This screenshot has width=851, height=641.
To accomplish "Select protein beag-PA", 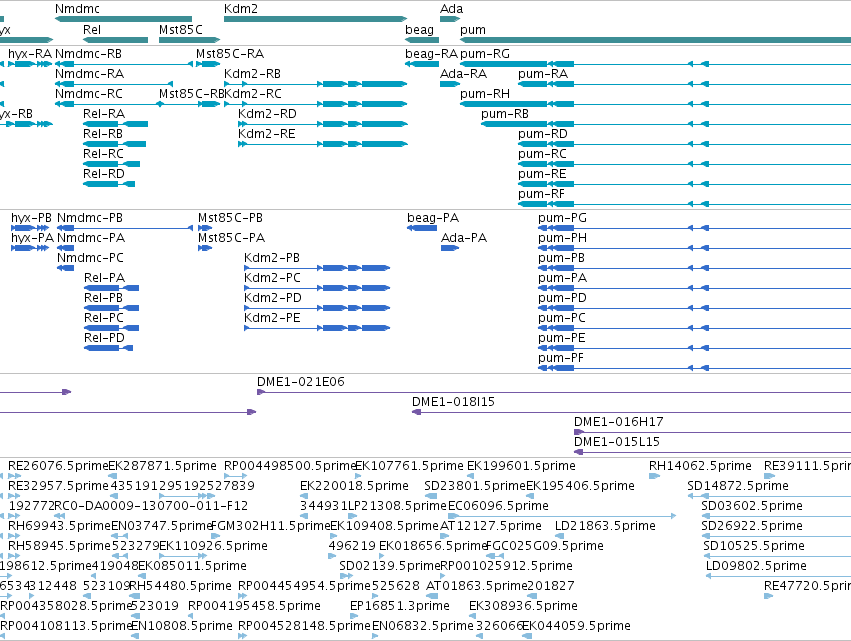I will click(422, 229).
